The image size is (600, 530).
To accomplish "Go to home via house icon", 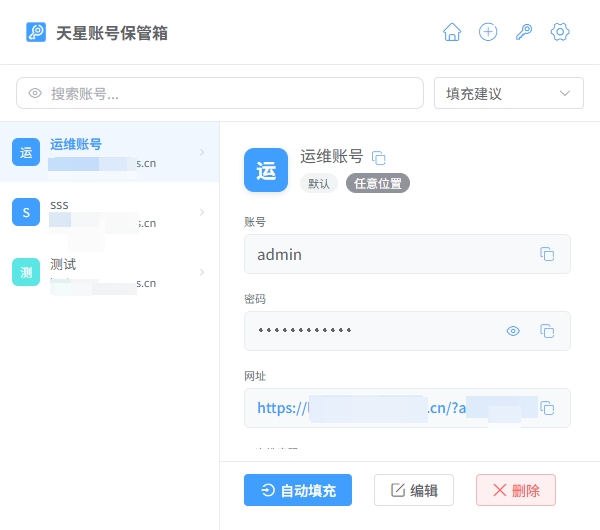I will click(x=452, y=32).
